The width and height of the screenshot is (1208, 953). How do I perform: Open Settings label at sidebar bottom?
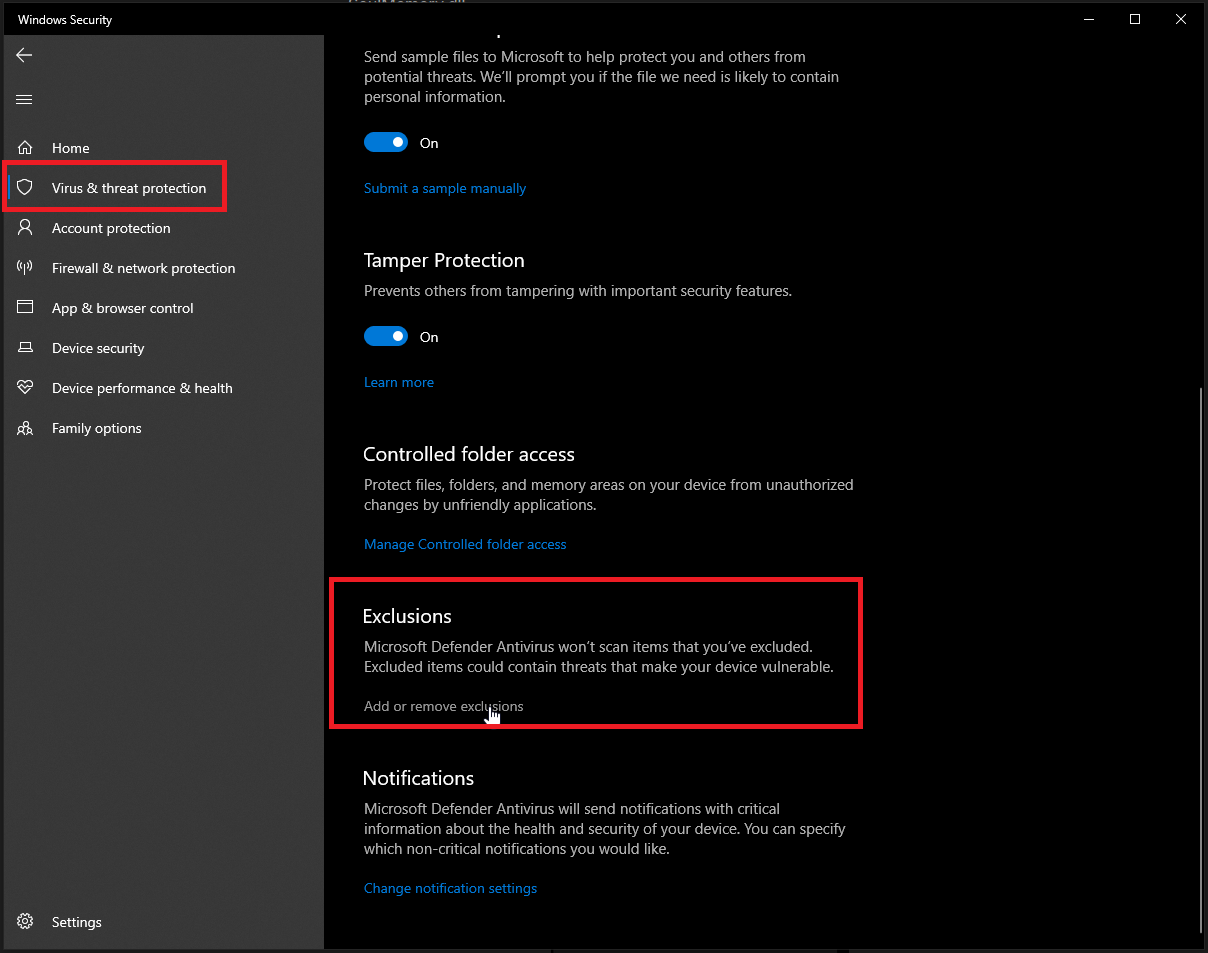click(x=77, y=922)
